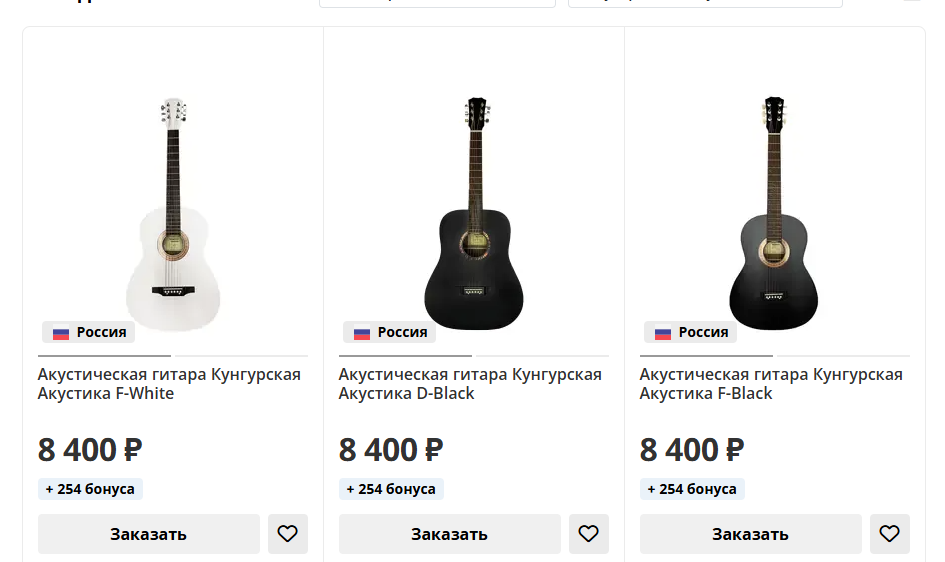The width and height of the screenshot is (945, 562).
Task: Order the F-White acoustic guitar
Action: 148,534
